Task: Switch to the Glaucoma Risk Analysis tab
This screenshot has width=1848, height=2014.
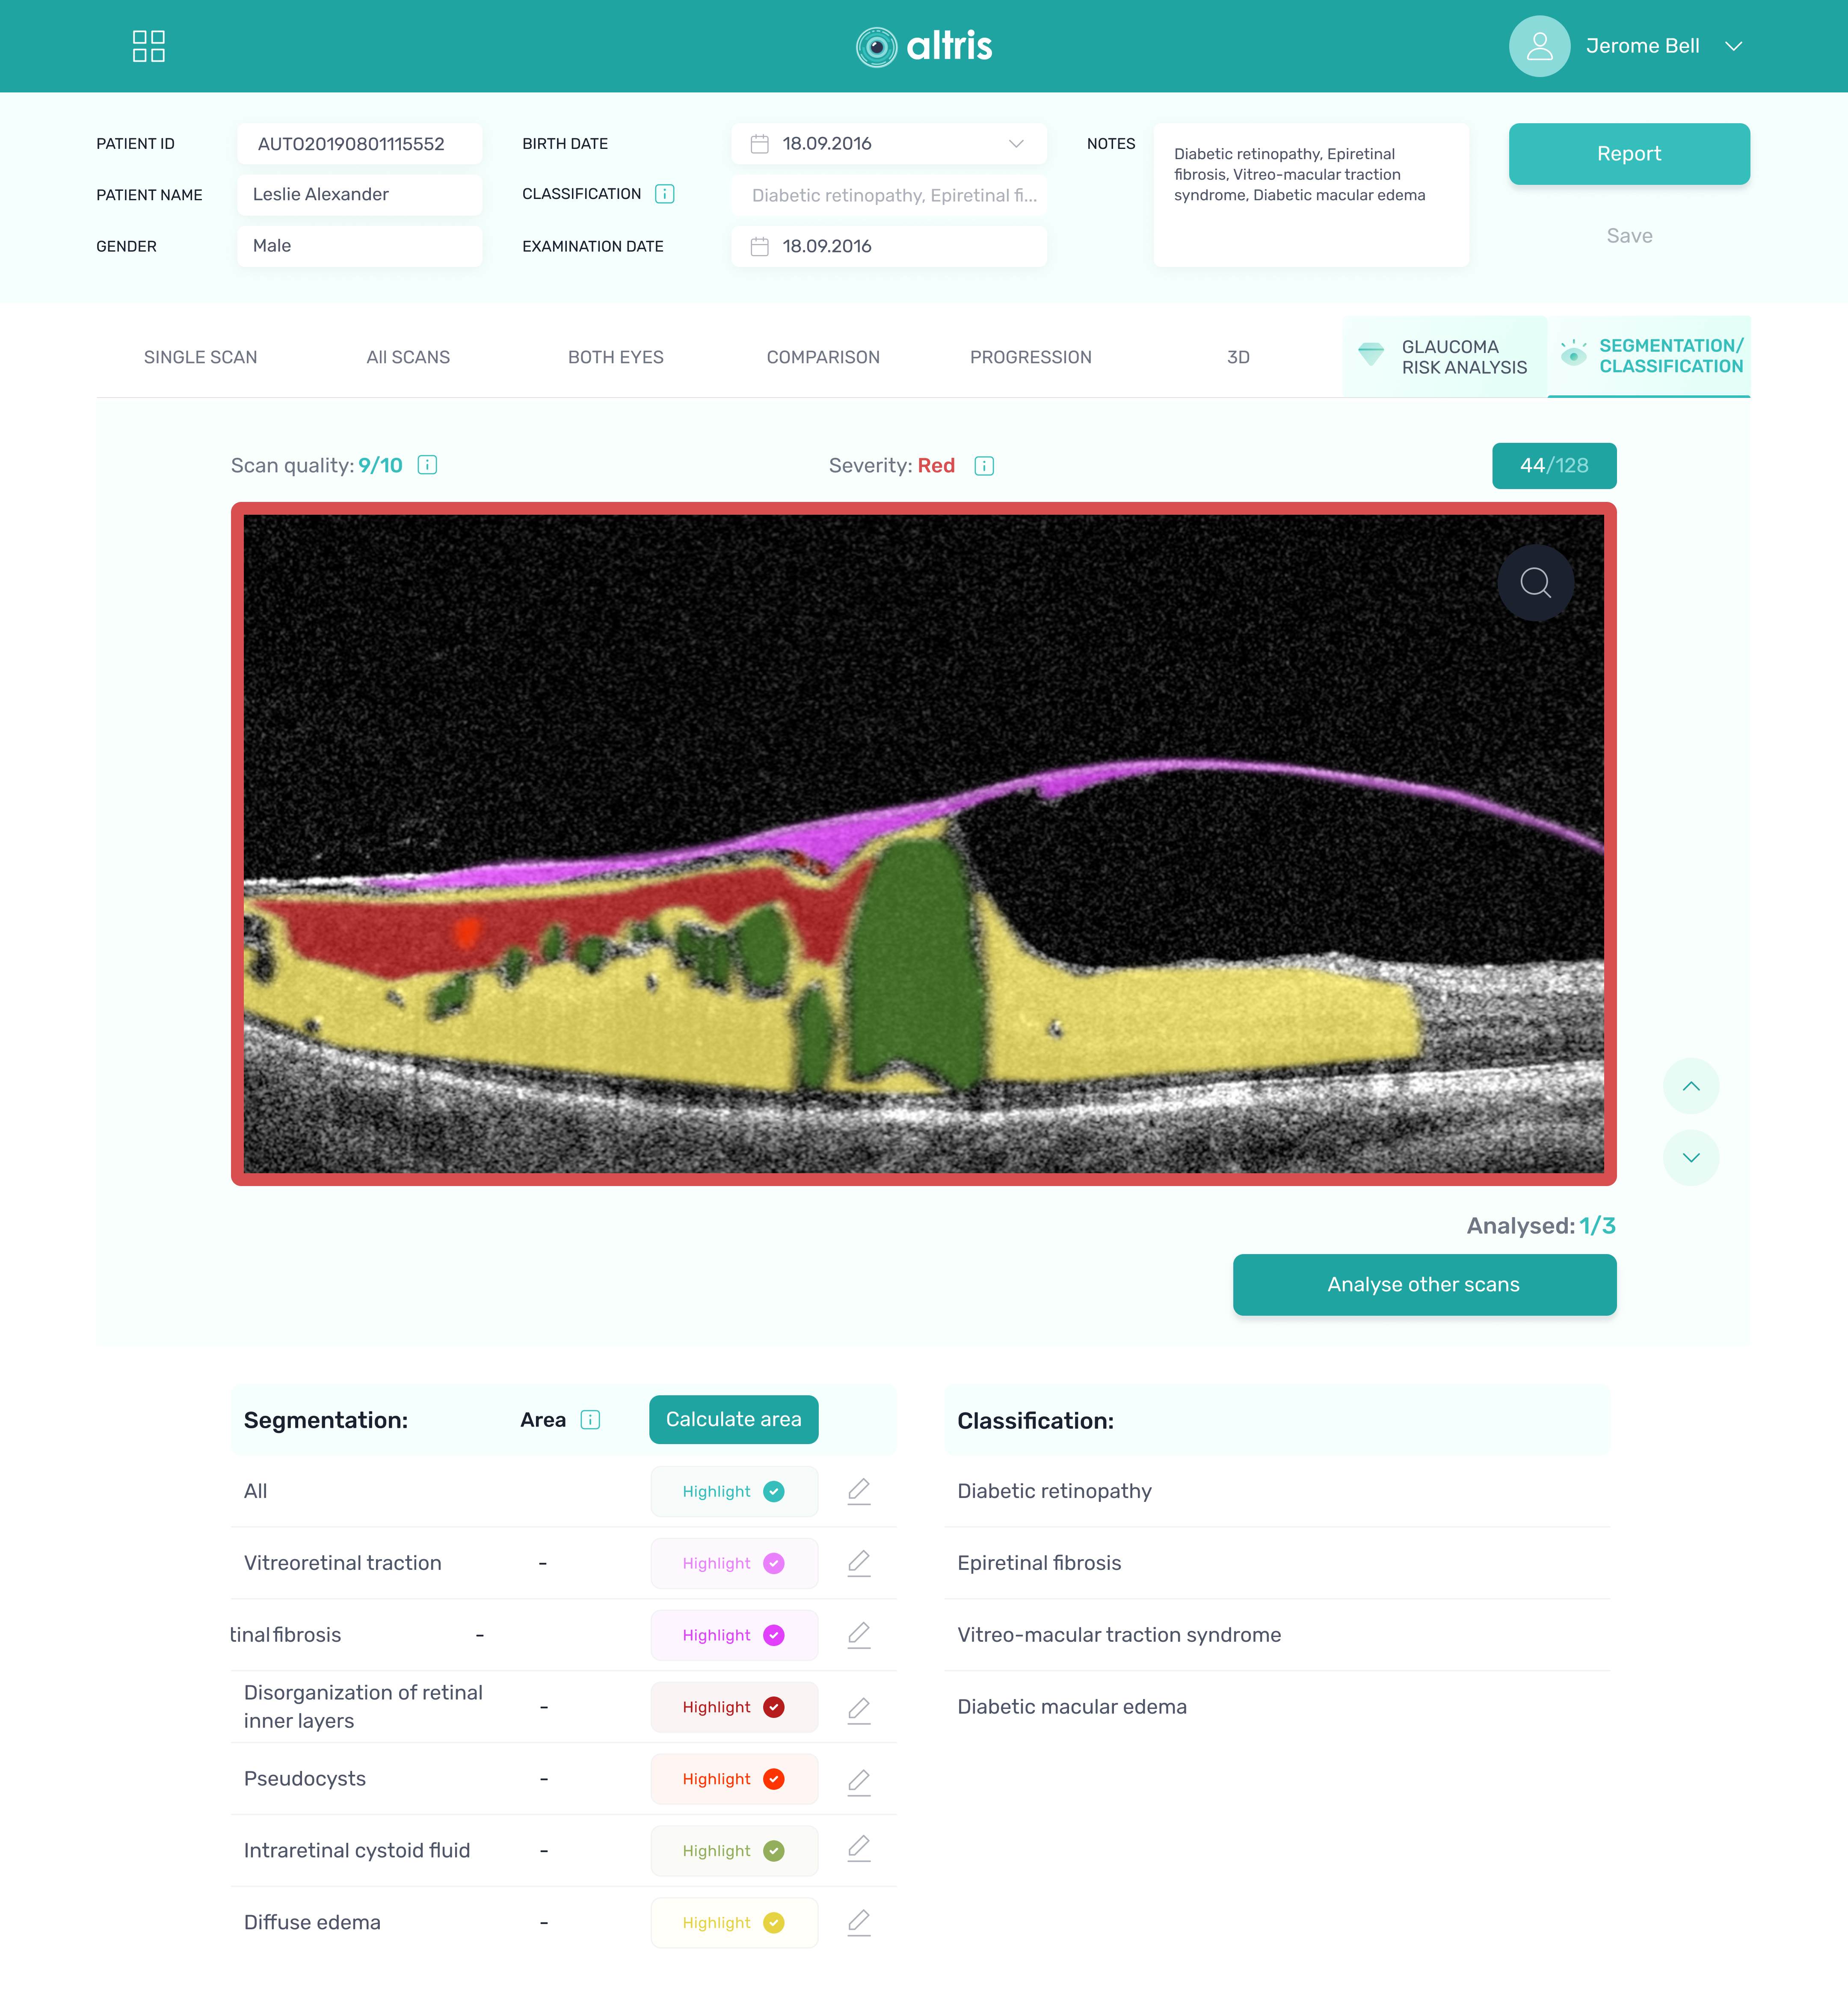Action: [1445, 357]
